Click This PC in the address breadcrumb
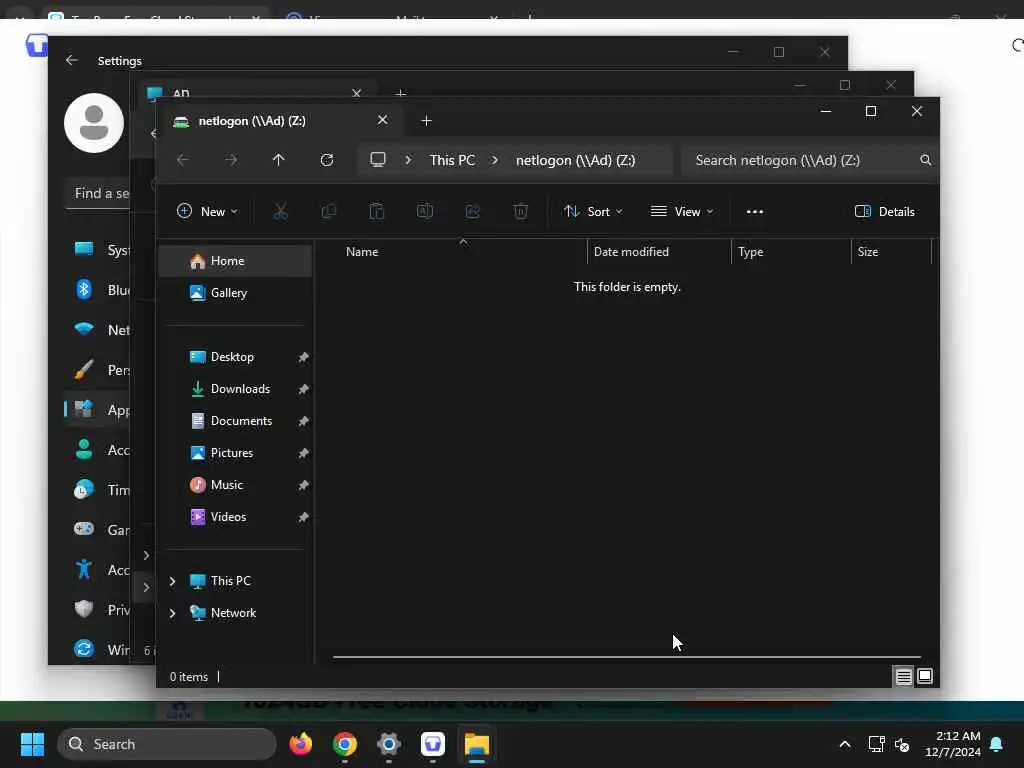This screenshot has width=1024, height=768. pyautogui.click(x=452, y=160)
